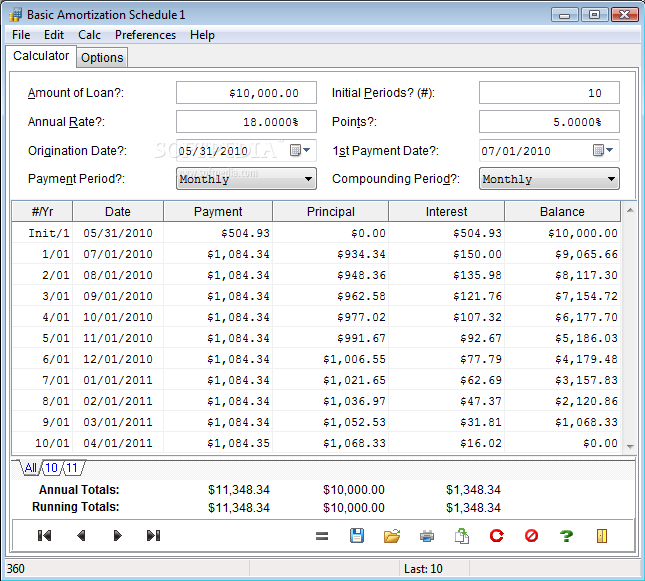Select the All year tab
This screenshot has width=645, height=581.
[30, 468]
